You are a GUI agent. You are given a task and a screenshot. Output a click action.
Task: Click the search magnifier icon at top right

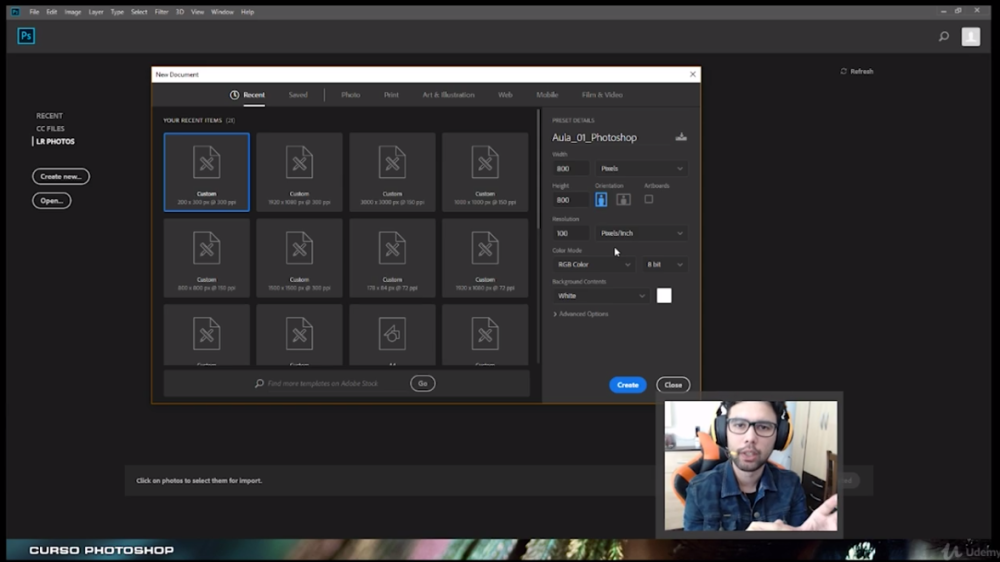coord(944,36)
